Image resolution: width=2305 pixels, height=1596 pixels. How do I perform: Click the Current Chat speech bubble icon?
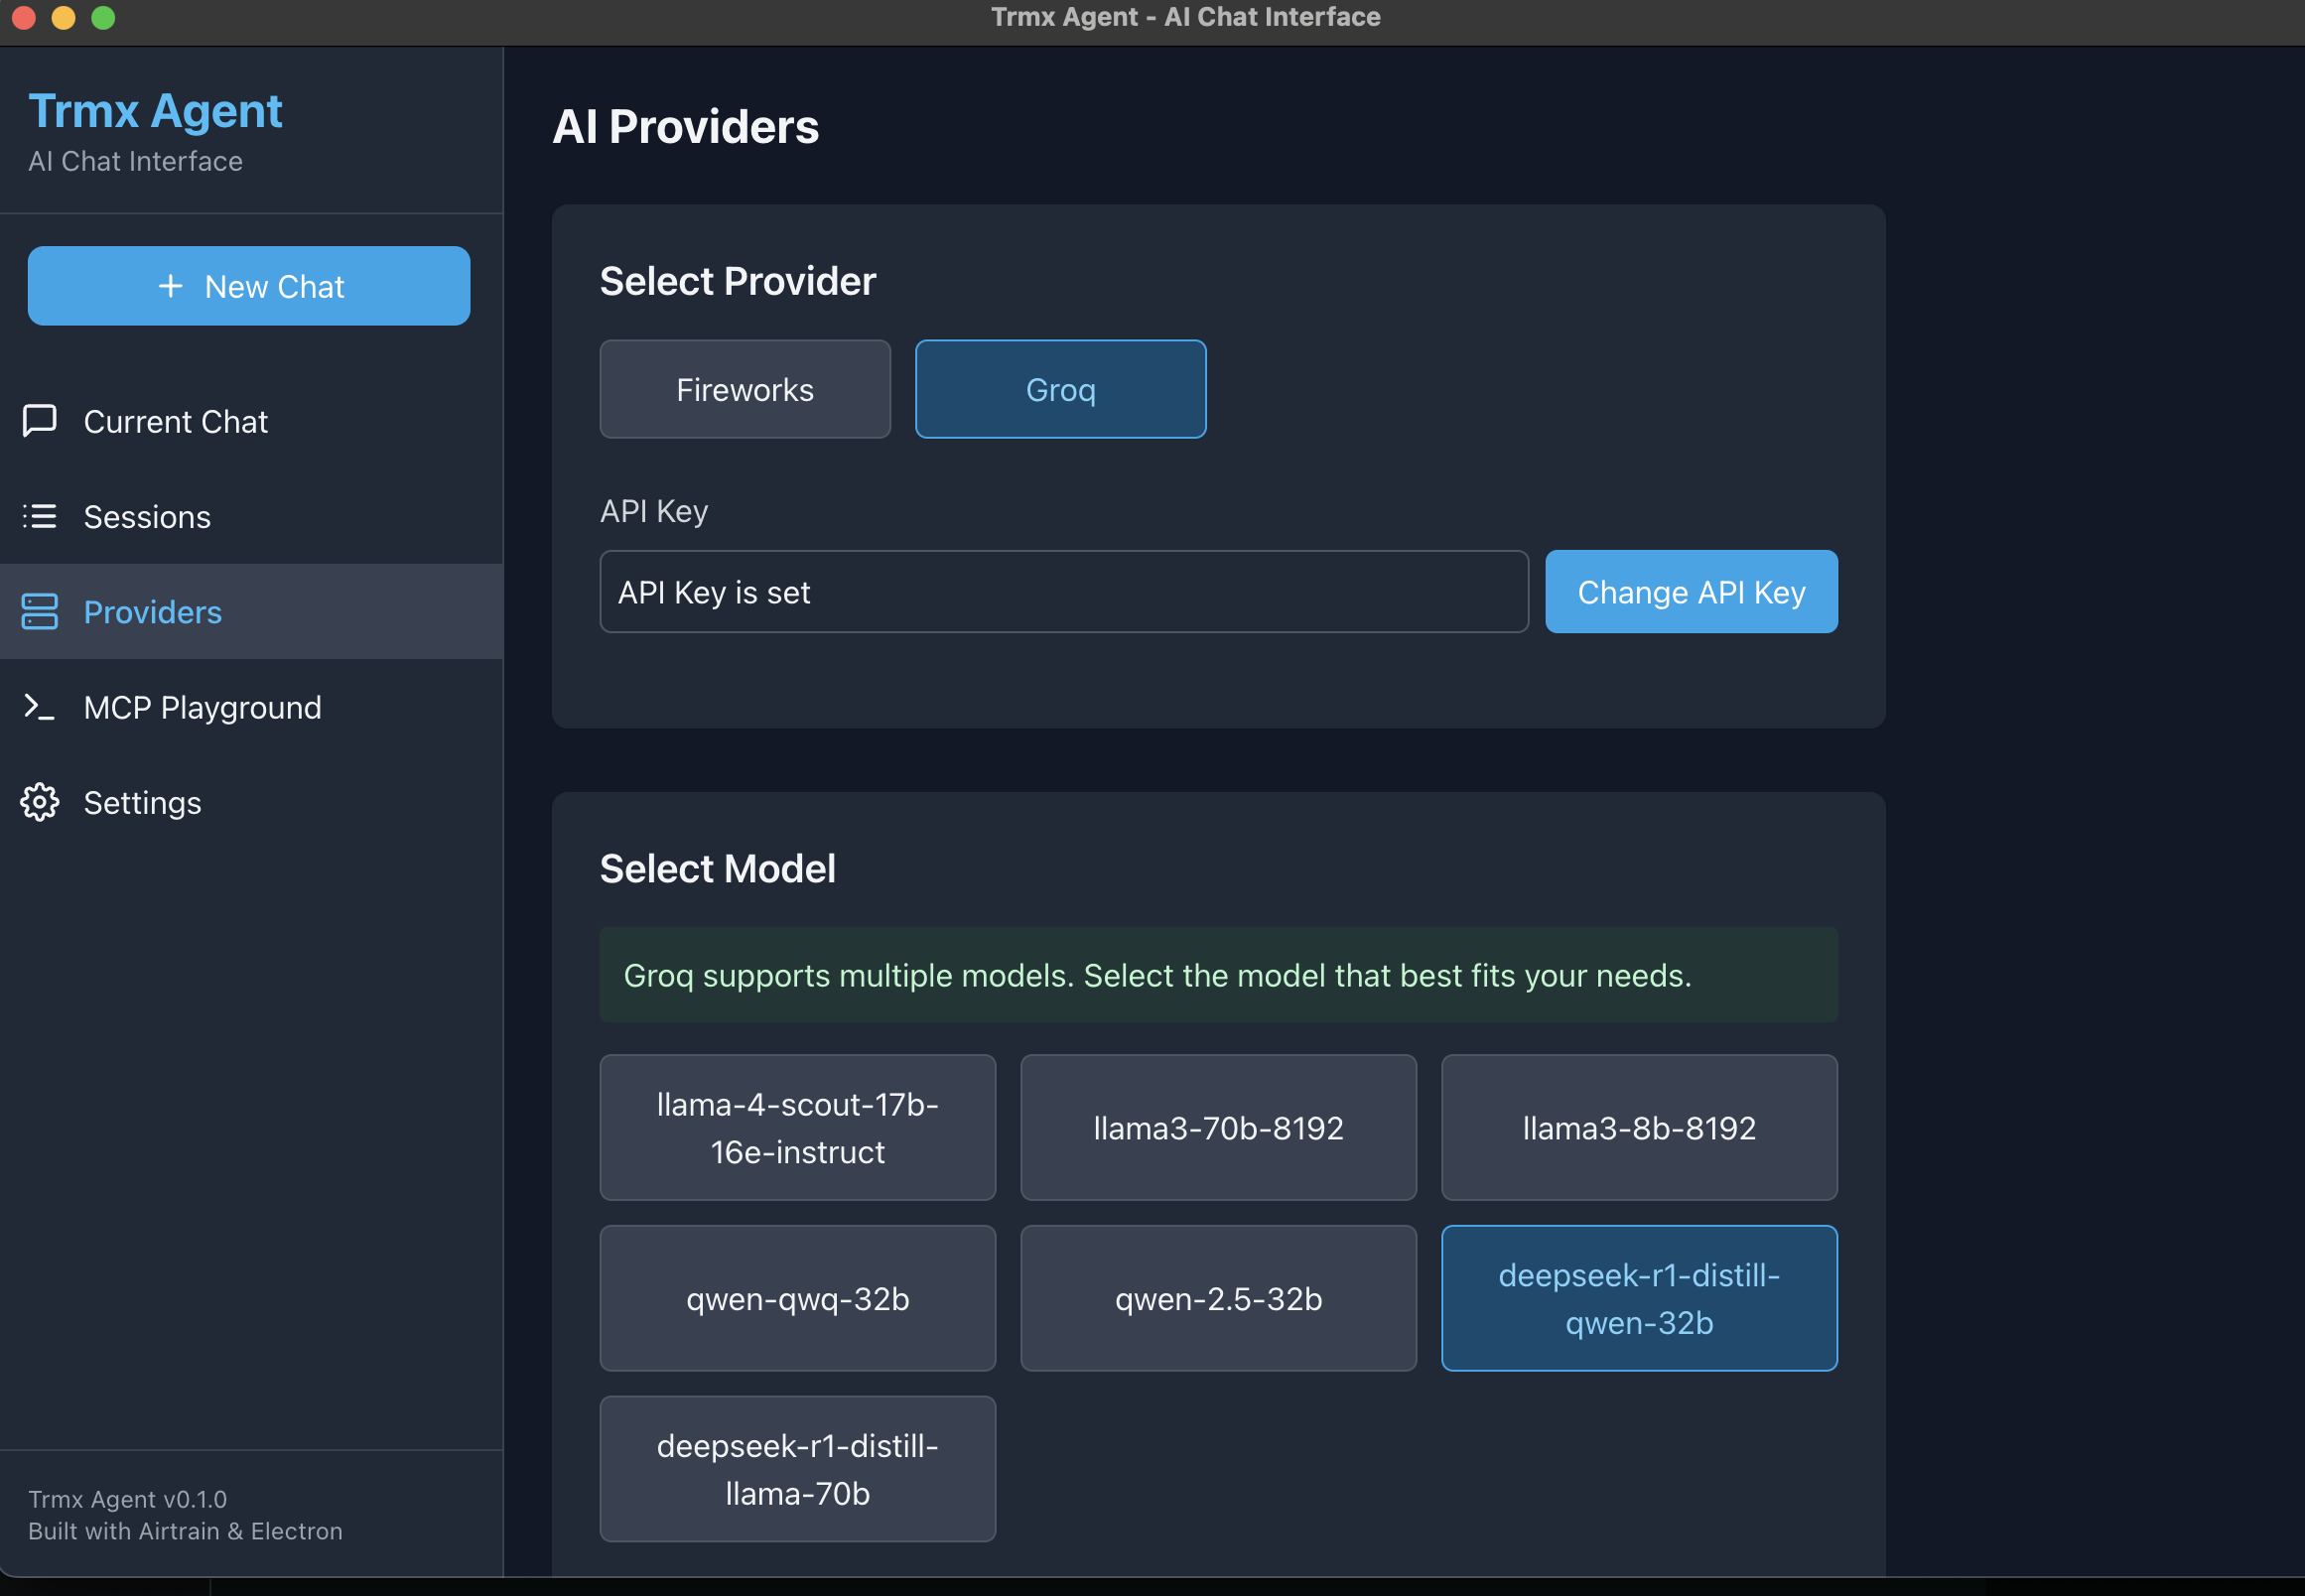click(40, 421)
